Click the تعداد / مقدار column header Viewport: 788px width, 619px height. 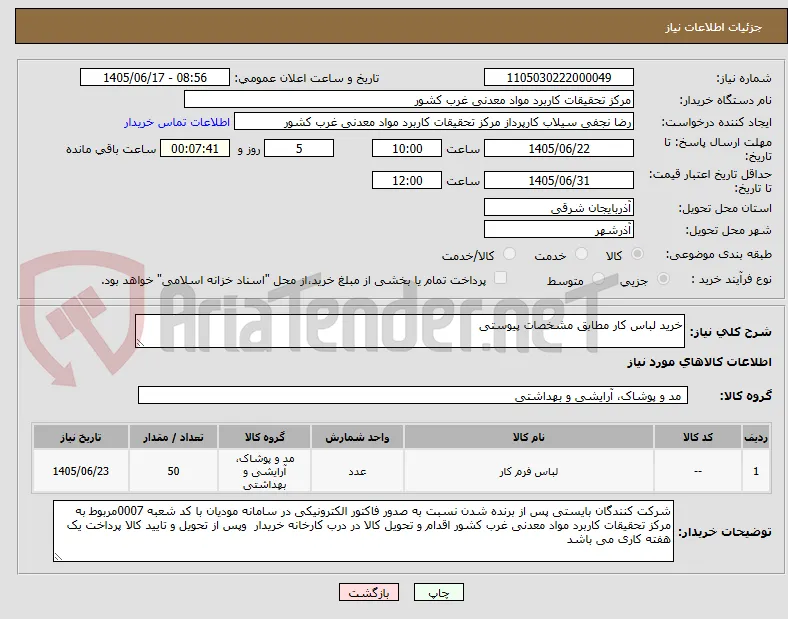[x=173, y=437]
